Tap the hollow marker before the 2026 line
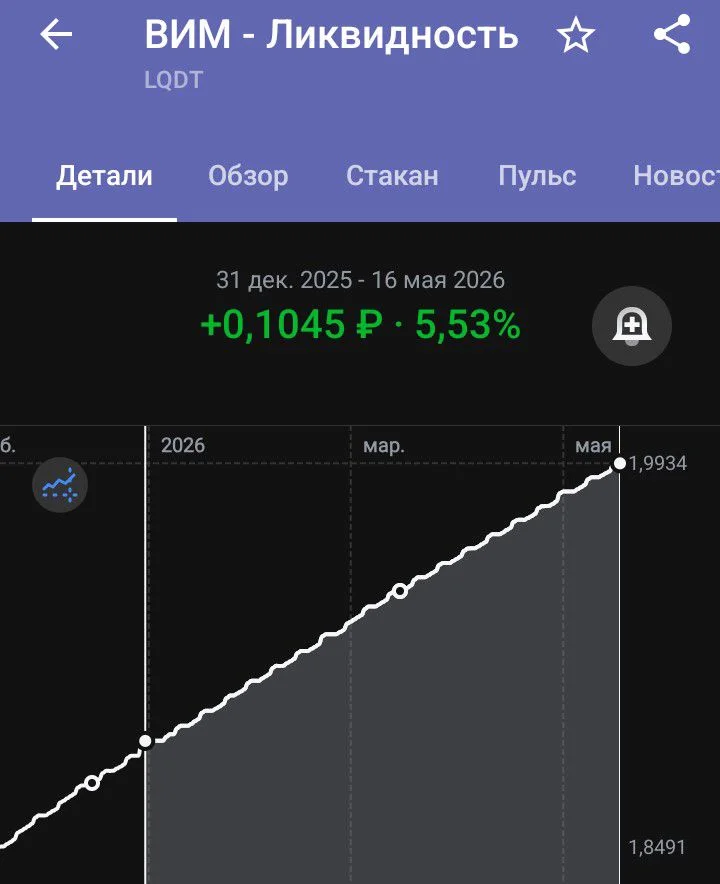Viewport: 720px width, 884px height. click(x=92, y=783)
